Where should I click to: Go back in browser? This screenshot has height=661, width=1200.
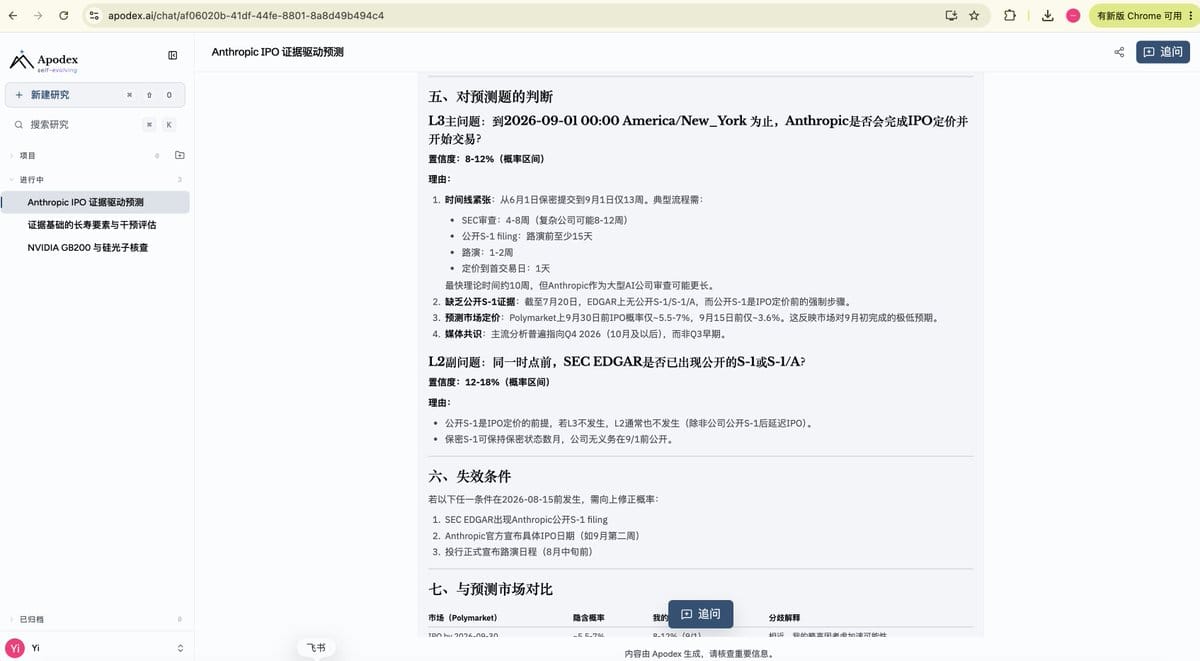[x=13, y=16]
